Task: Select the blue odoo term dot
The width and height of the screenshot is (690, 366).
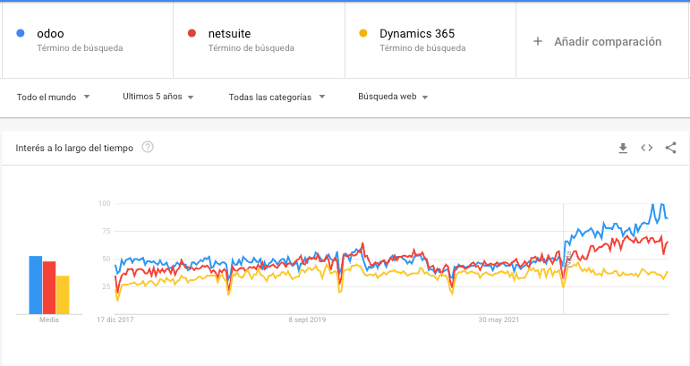Action: [20, 33]
